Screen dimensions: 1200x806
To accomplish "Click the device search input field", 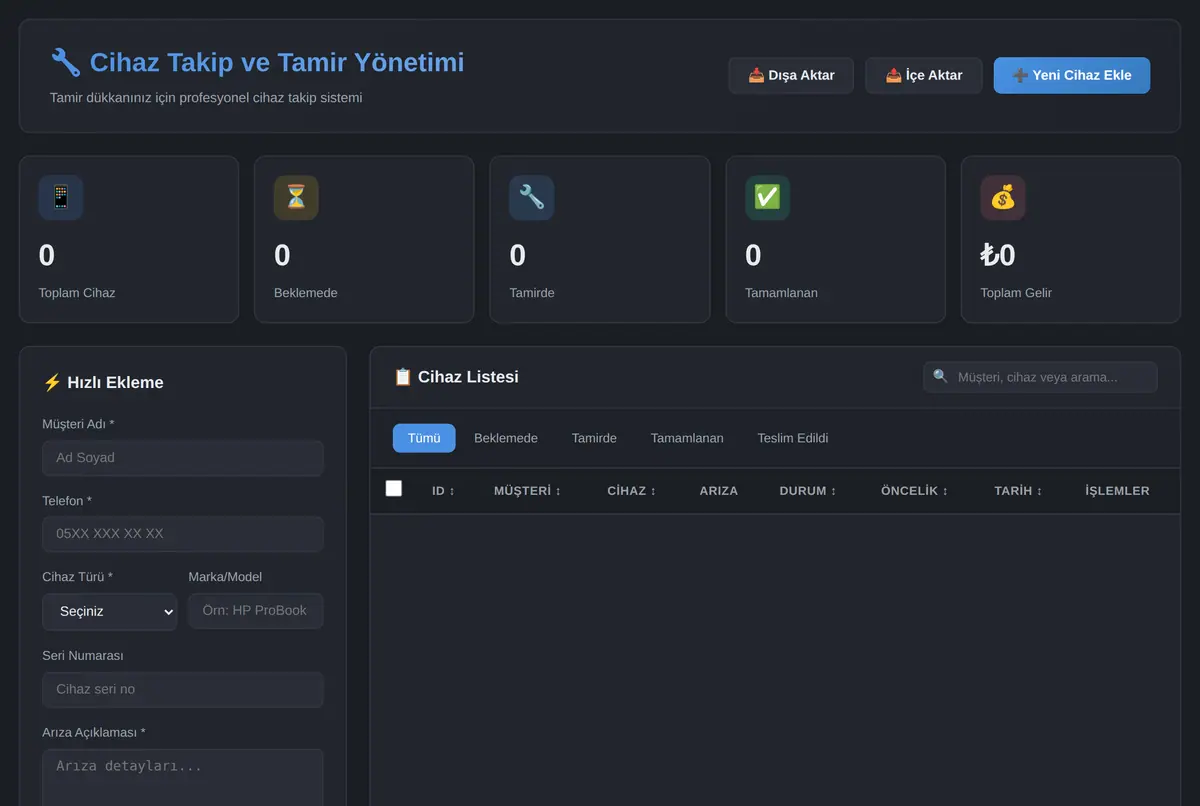I will pos(1040,377).
